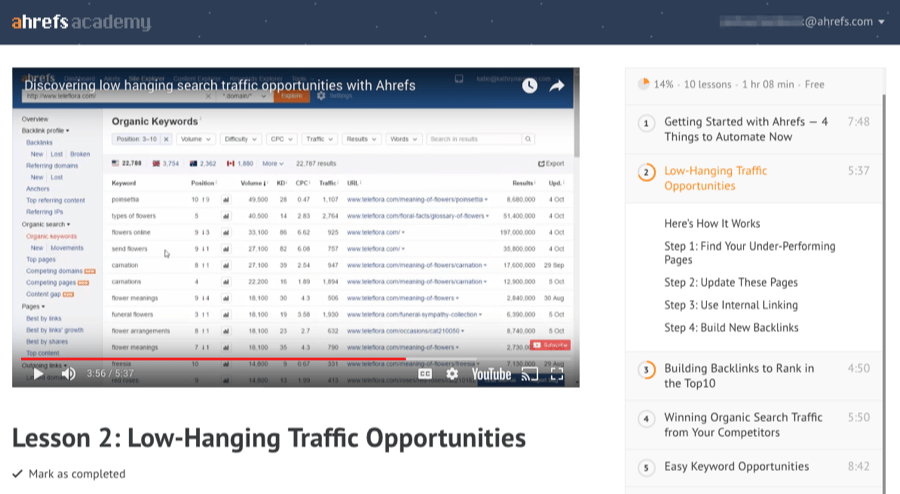Open lesson 1 Getting Started with Ahrefs

click(754, 129)
